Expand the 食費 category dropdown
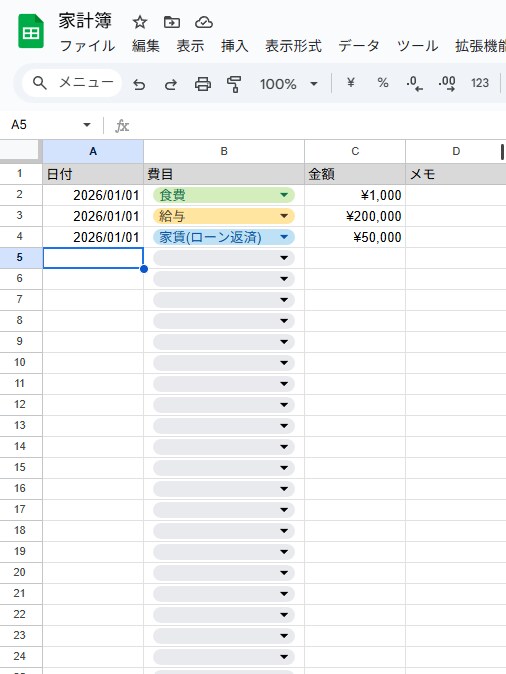Screen dimensions: 506x674 (x=284, y=195)
